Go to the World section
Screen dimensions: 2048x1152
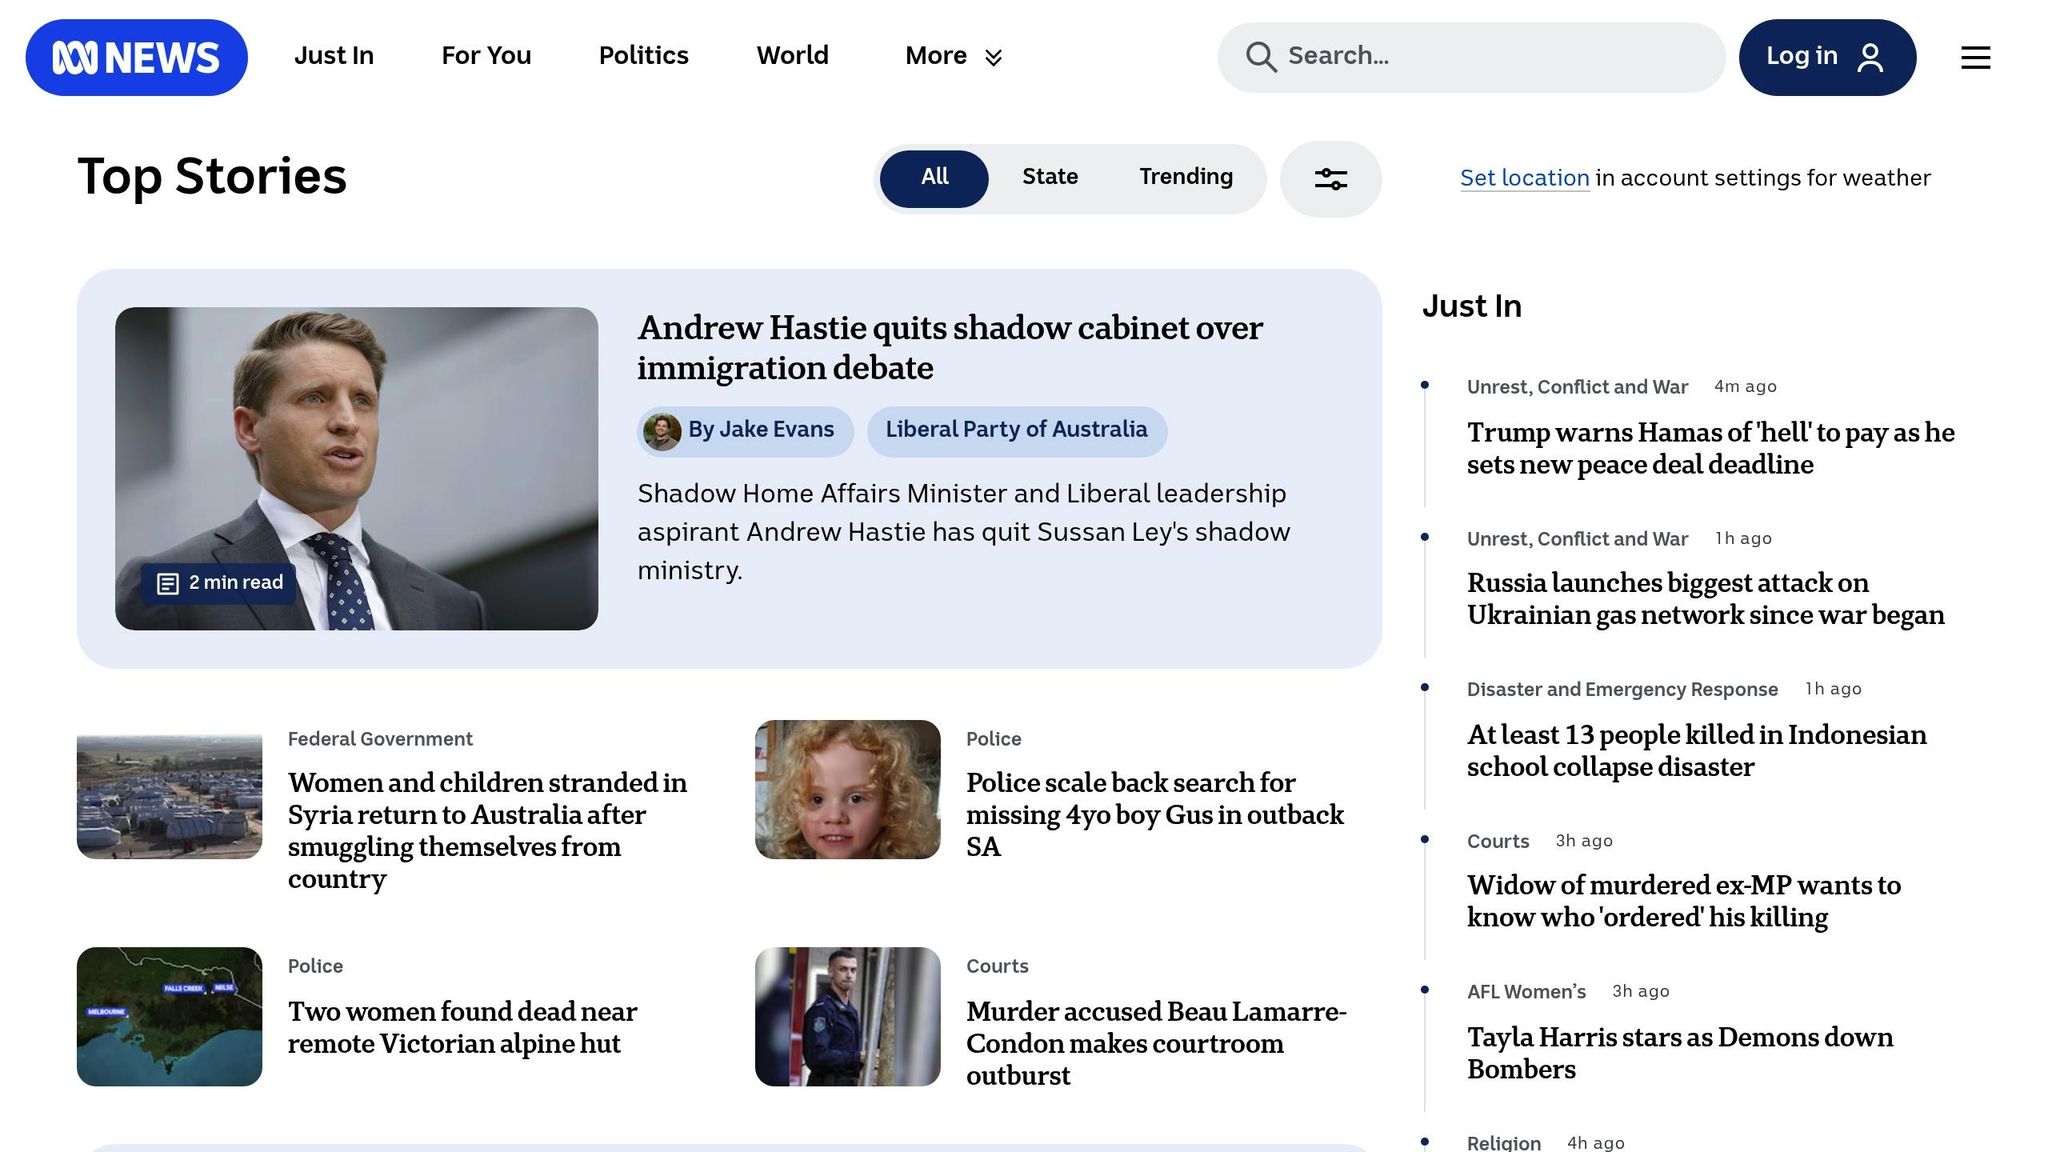pos(792,56)
